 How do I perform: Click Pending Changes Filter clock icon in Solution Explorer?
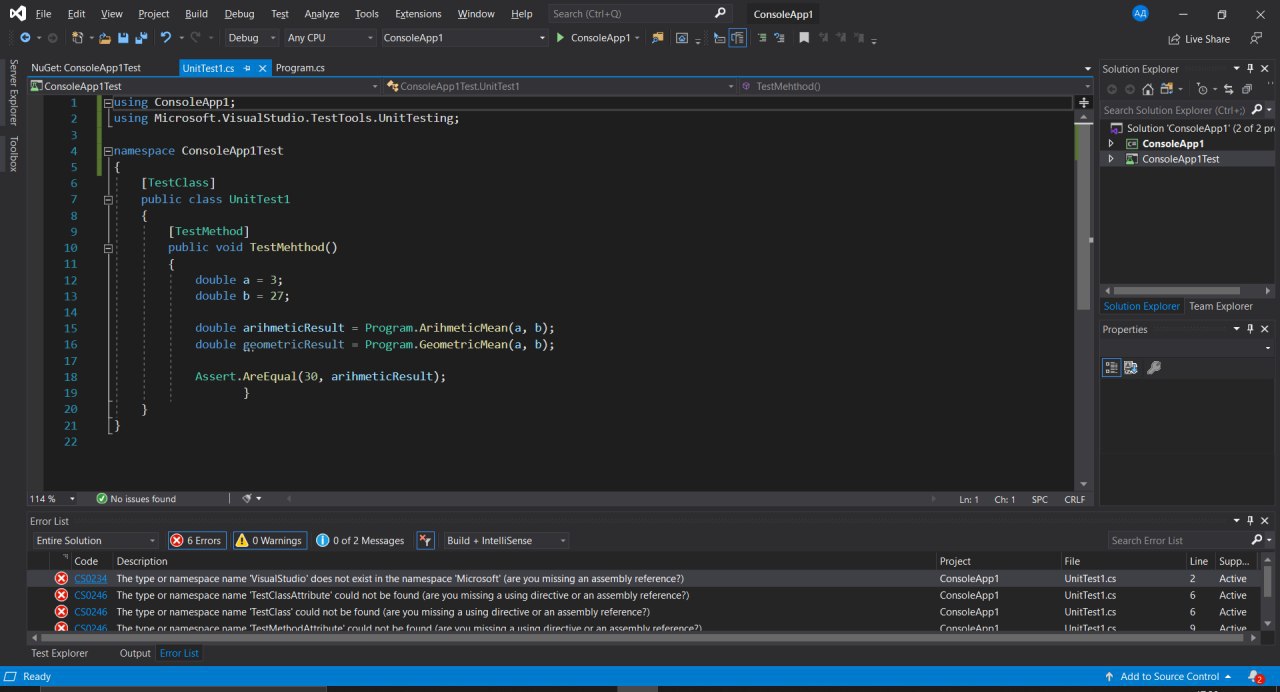(x=1201, y=89)
